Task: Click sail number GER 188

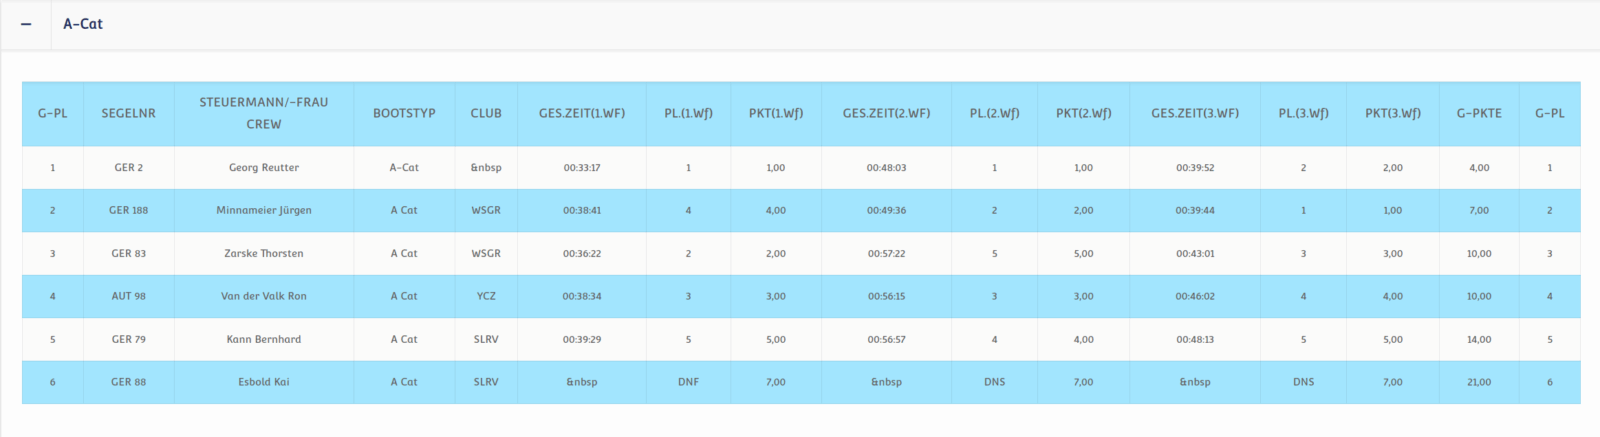Action: click(128, 211)
